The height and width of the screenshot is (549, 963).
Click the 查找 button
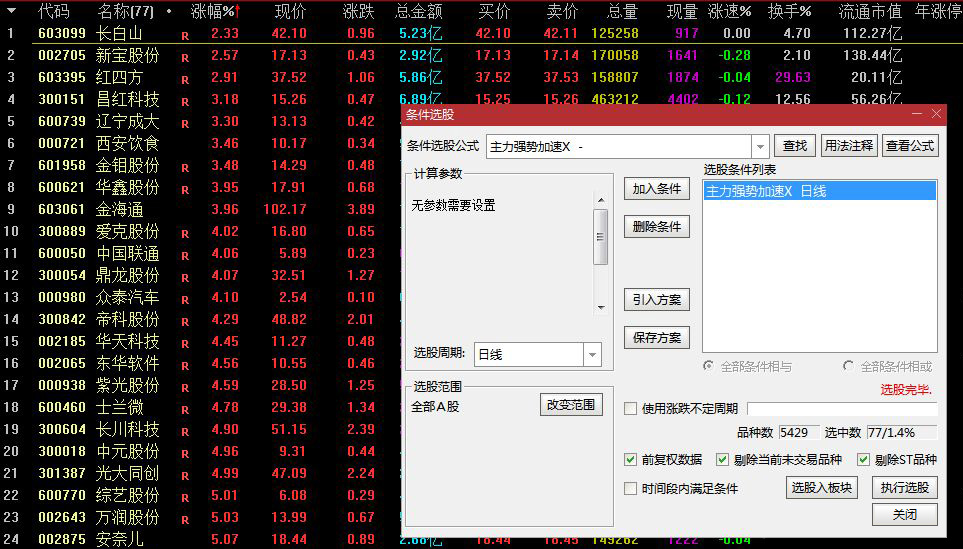pyautogui.click(x=795, y=146)
